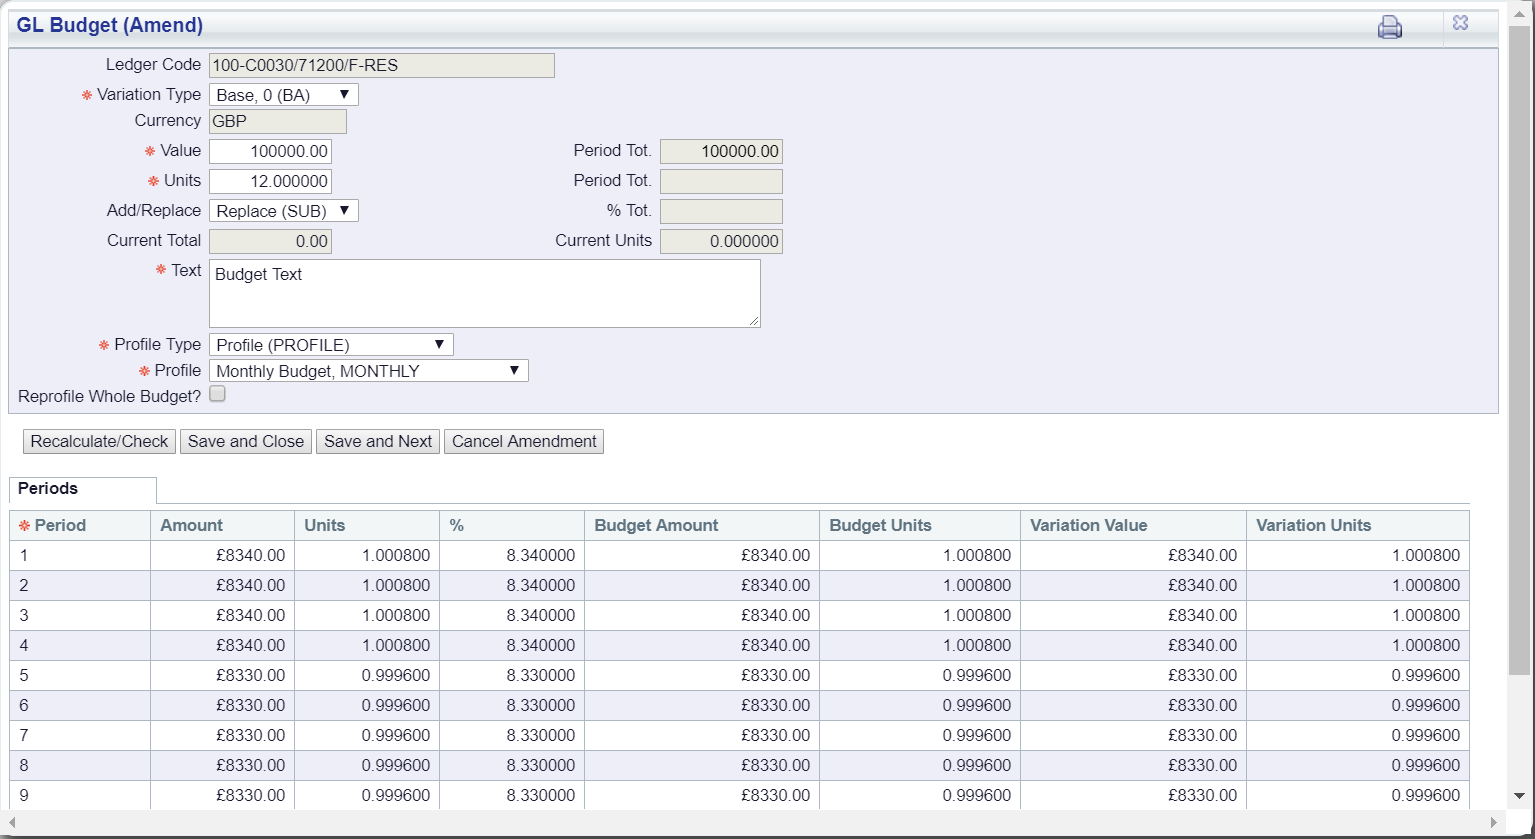
Task: Click % cell for period 4
Action: tap(511, 645)
